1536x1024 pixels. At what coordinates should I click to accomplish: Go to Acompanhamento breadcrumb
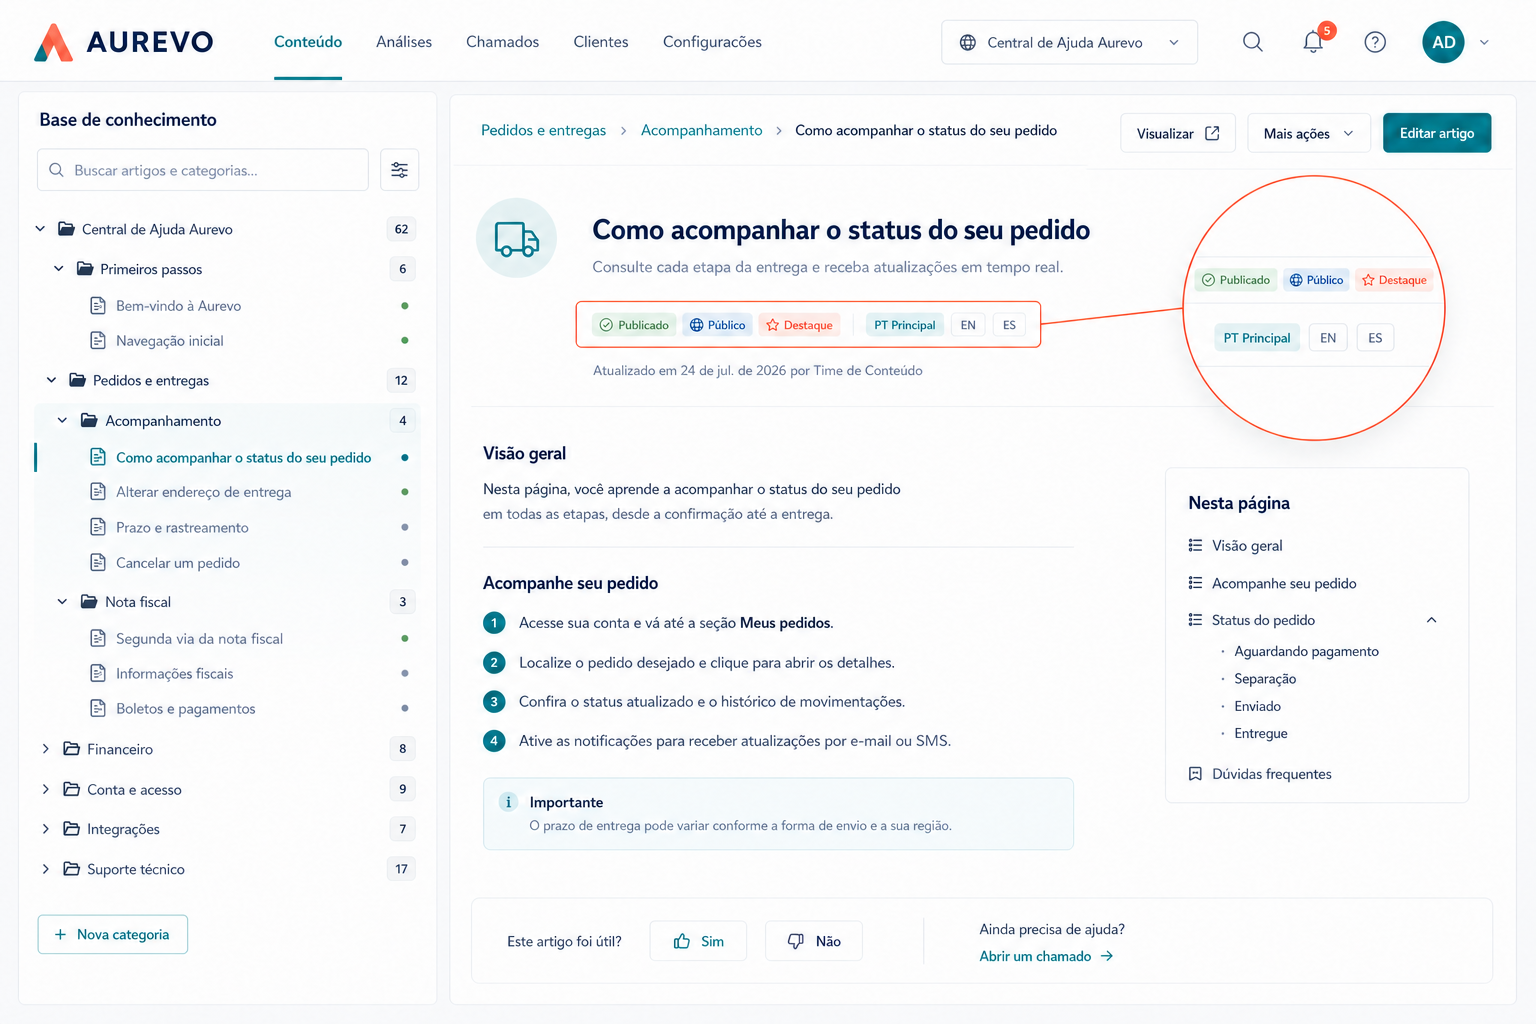(x=701, y=131)
